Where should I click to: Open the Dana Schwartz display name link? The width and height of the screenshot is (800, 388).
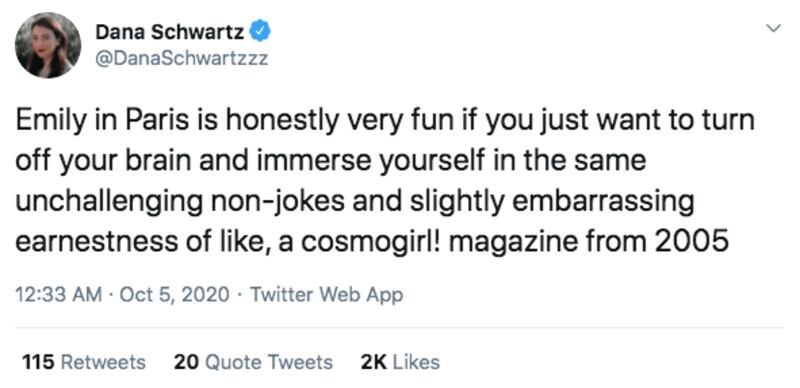pyautogui.click(x=169, y=33)
